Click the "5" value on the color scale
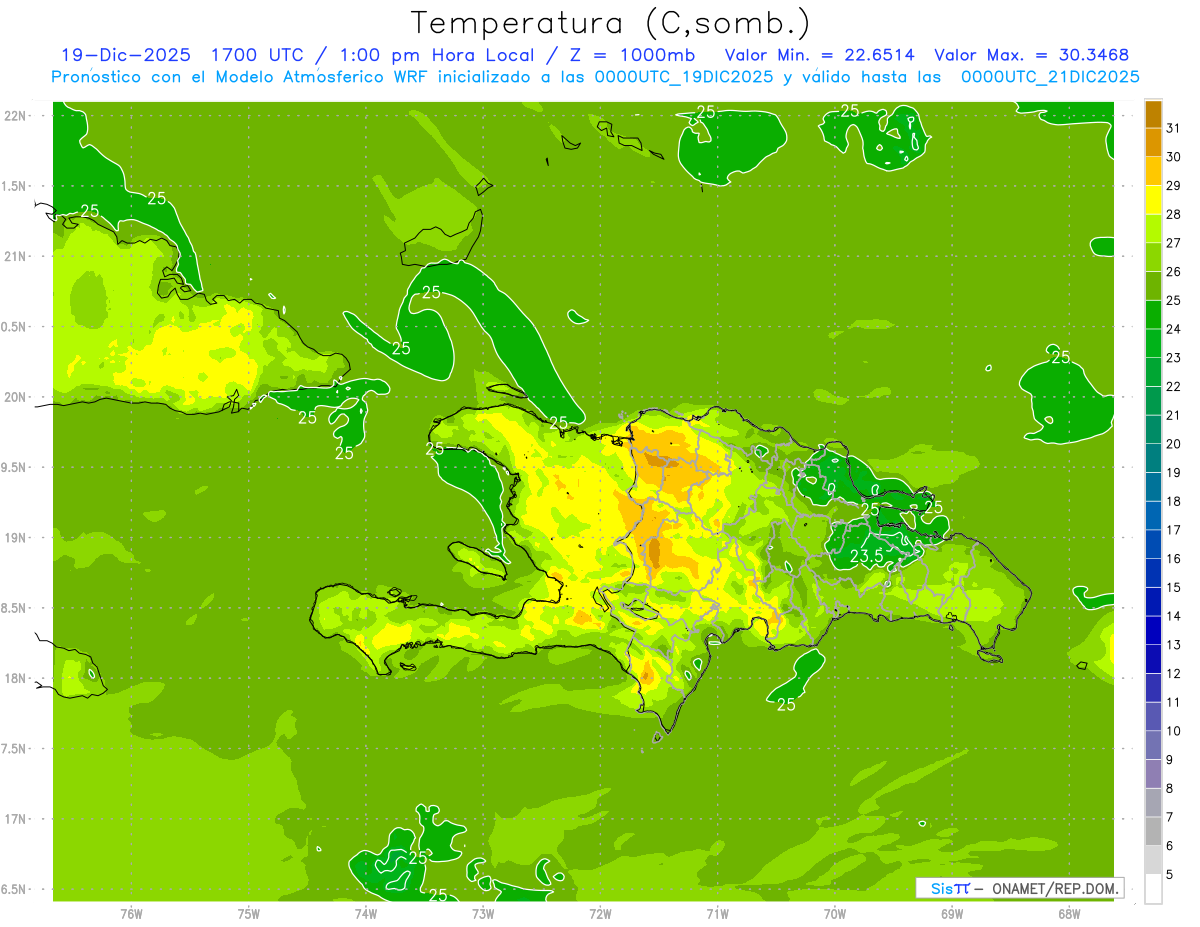The image size is (1200, 927). pos(1170,874)
